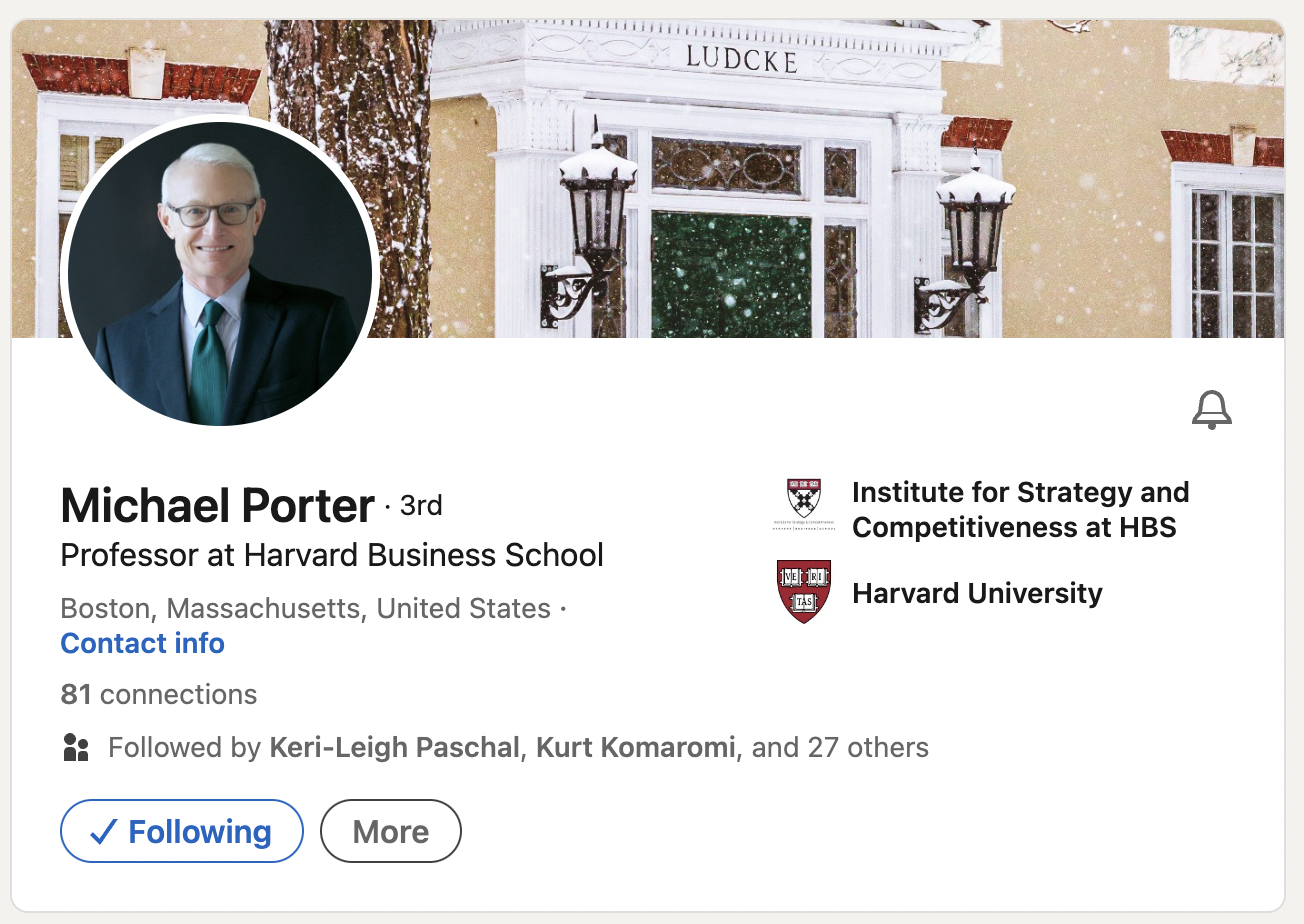View the 81 connections list
Screen dimensions: 1304x924
click(x=158, y=694)
